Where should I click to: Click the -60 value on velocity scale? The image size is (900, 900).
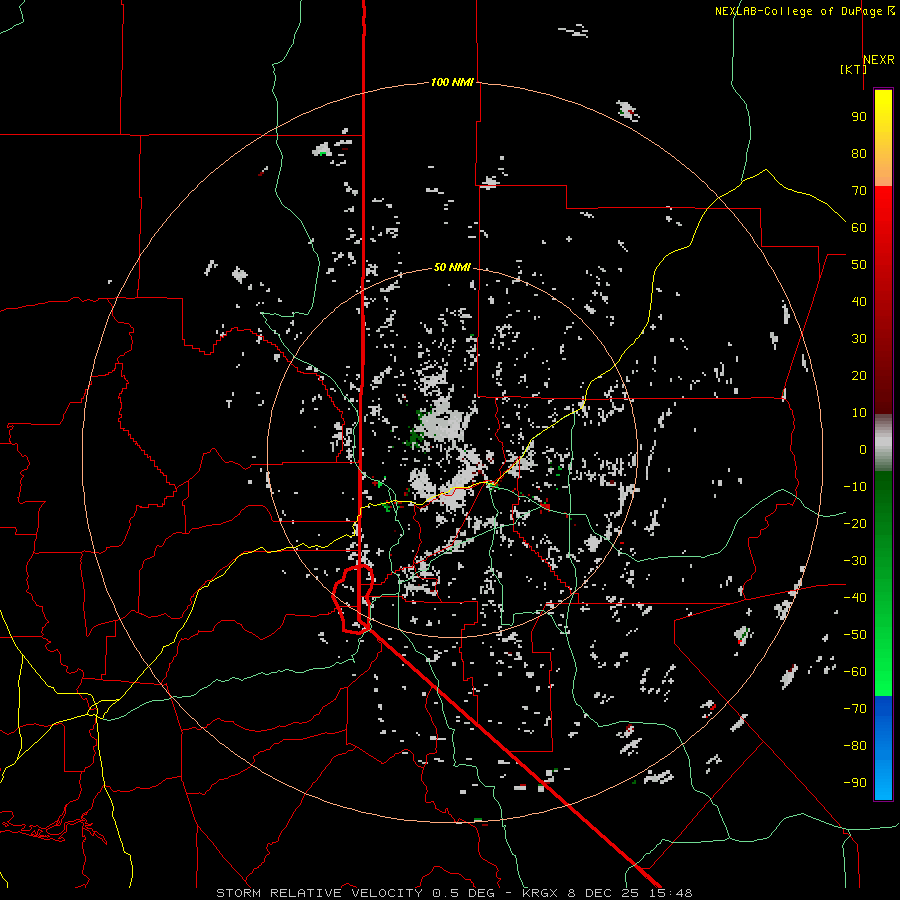855,672
